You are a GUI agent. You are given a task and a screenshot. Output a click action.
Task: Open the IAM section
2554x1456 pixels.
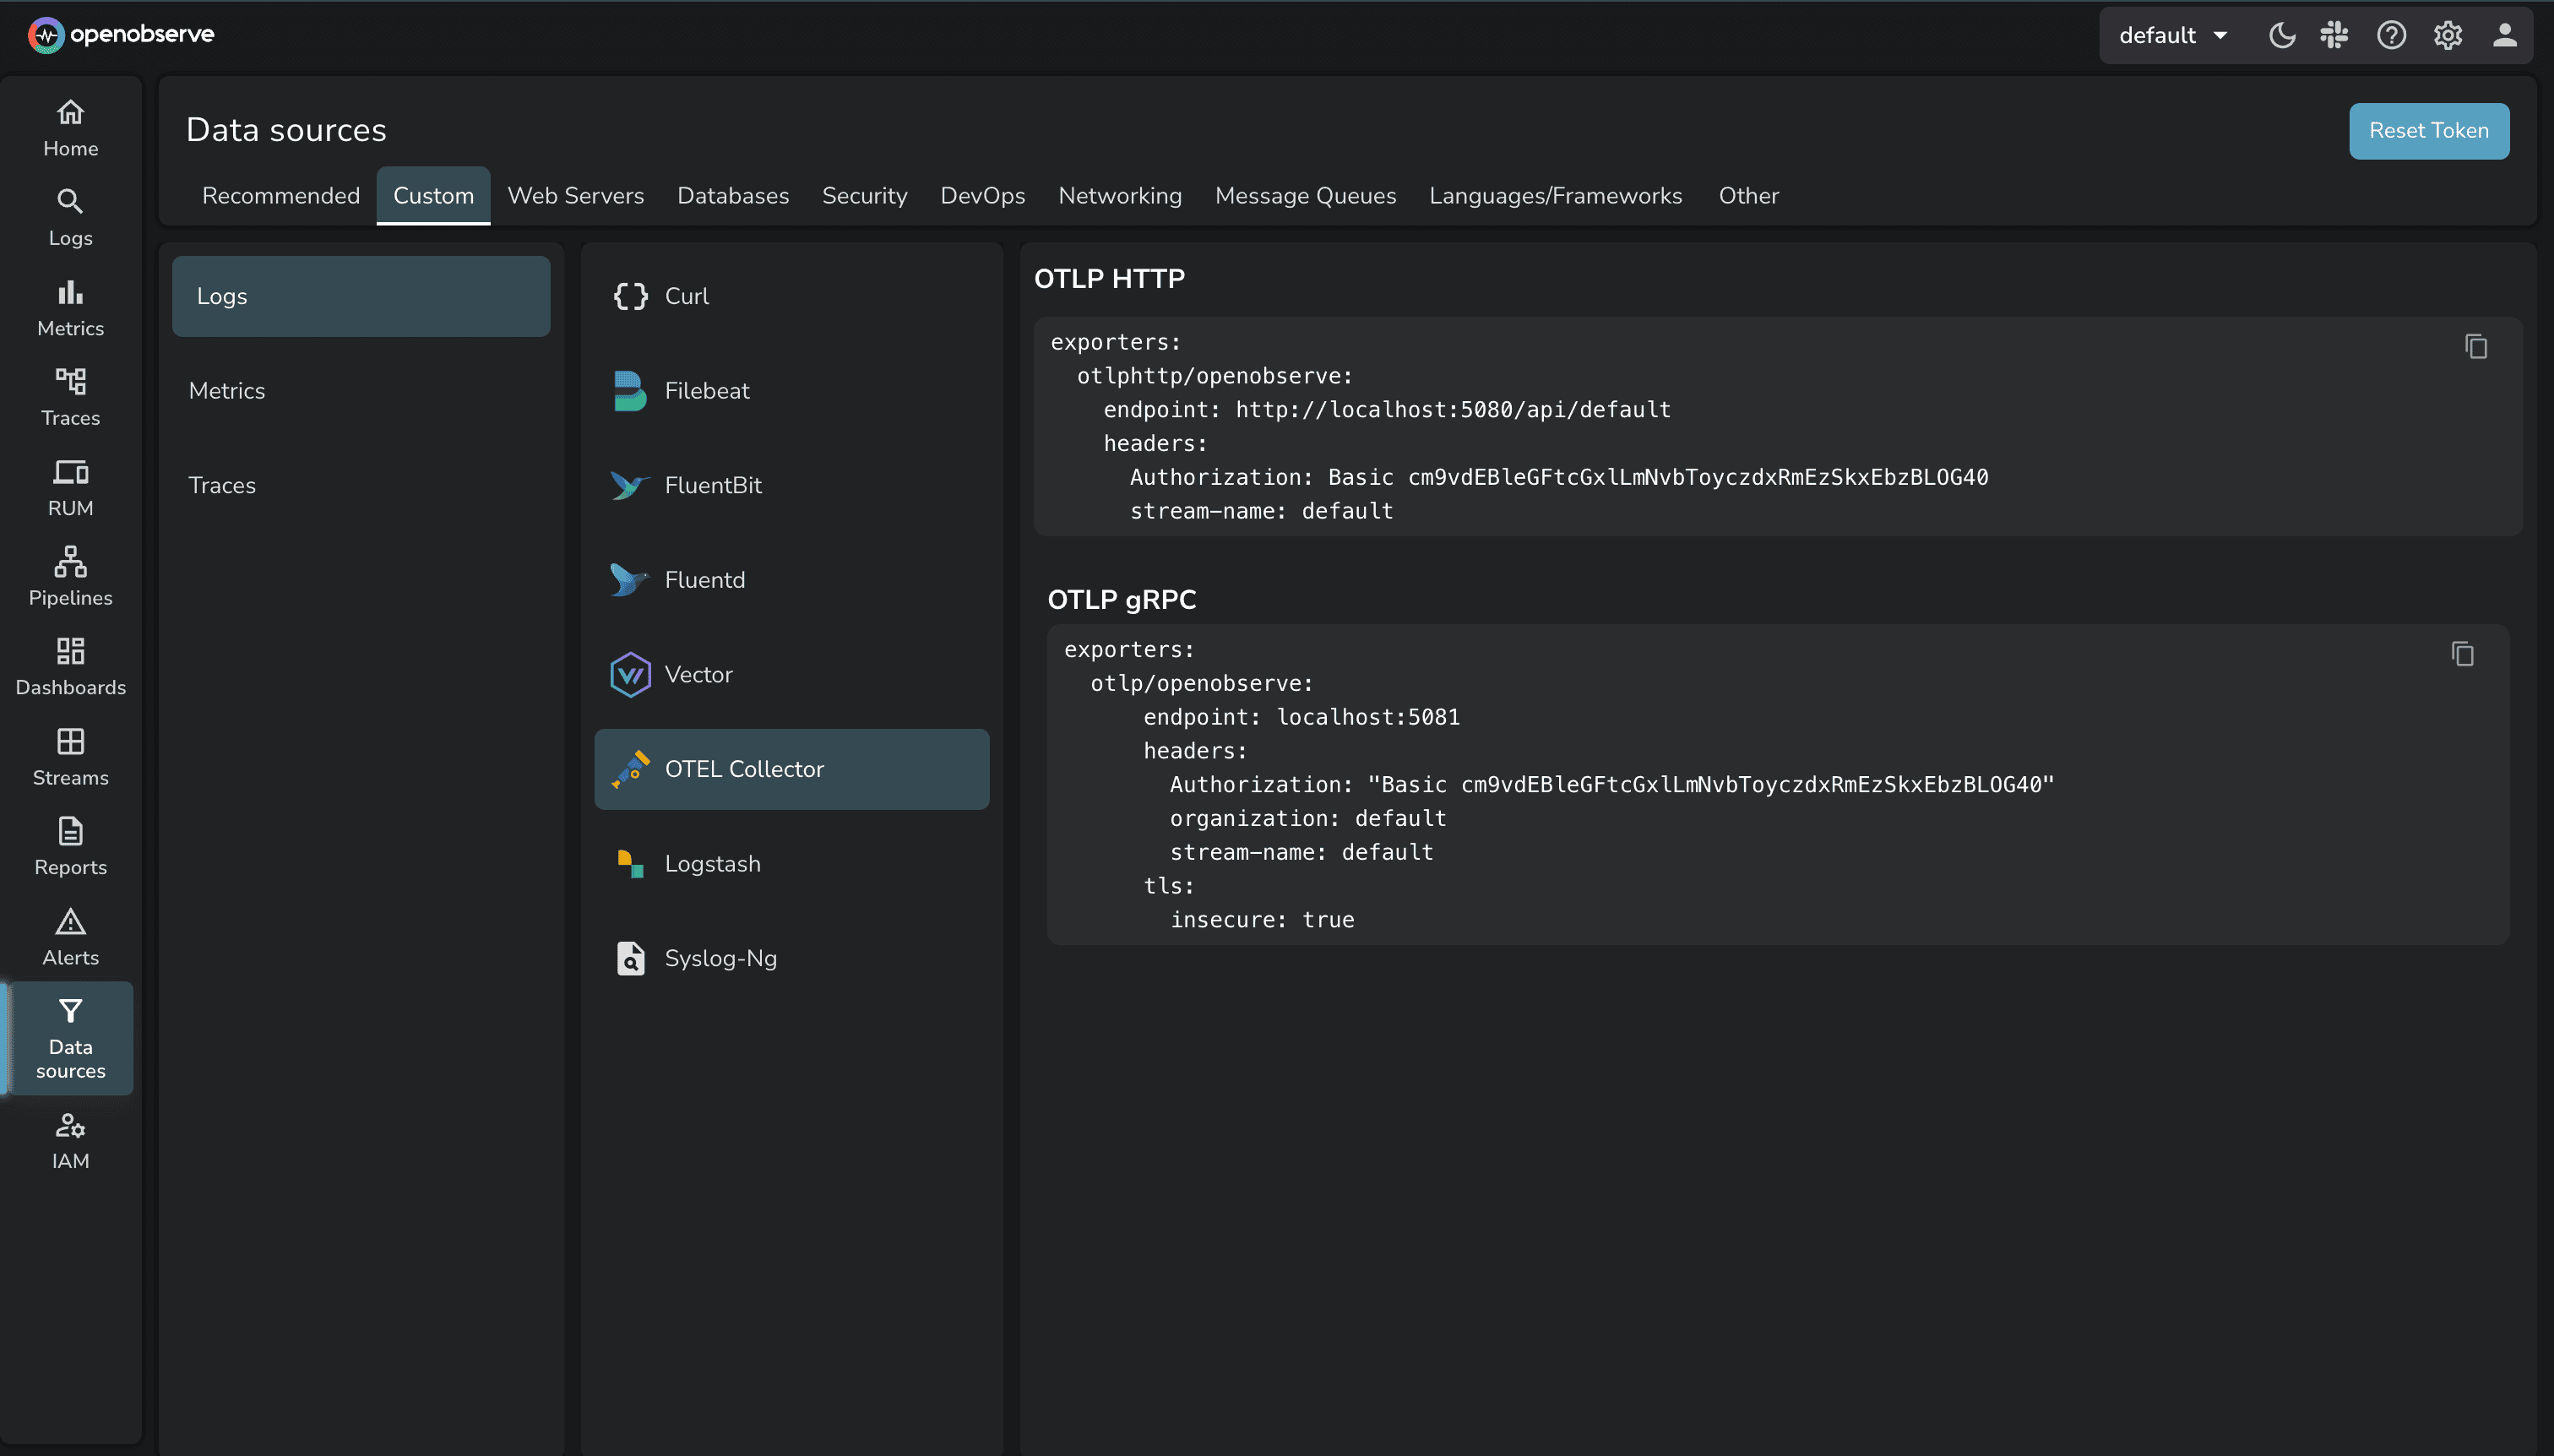70,1139
